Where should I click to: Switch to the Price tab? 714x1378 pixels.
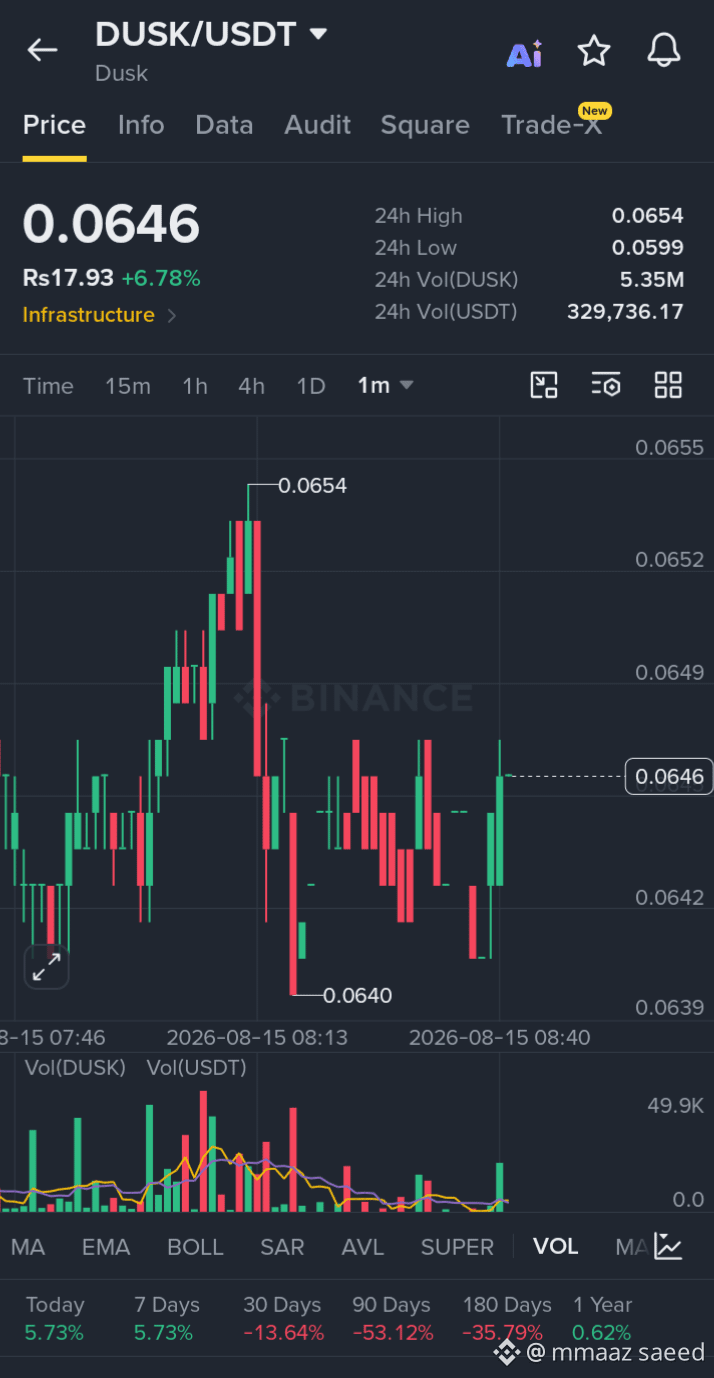click(54, 125)
